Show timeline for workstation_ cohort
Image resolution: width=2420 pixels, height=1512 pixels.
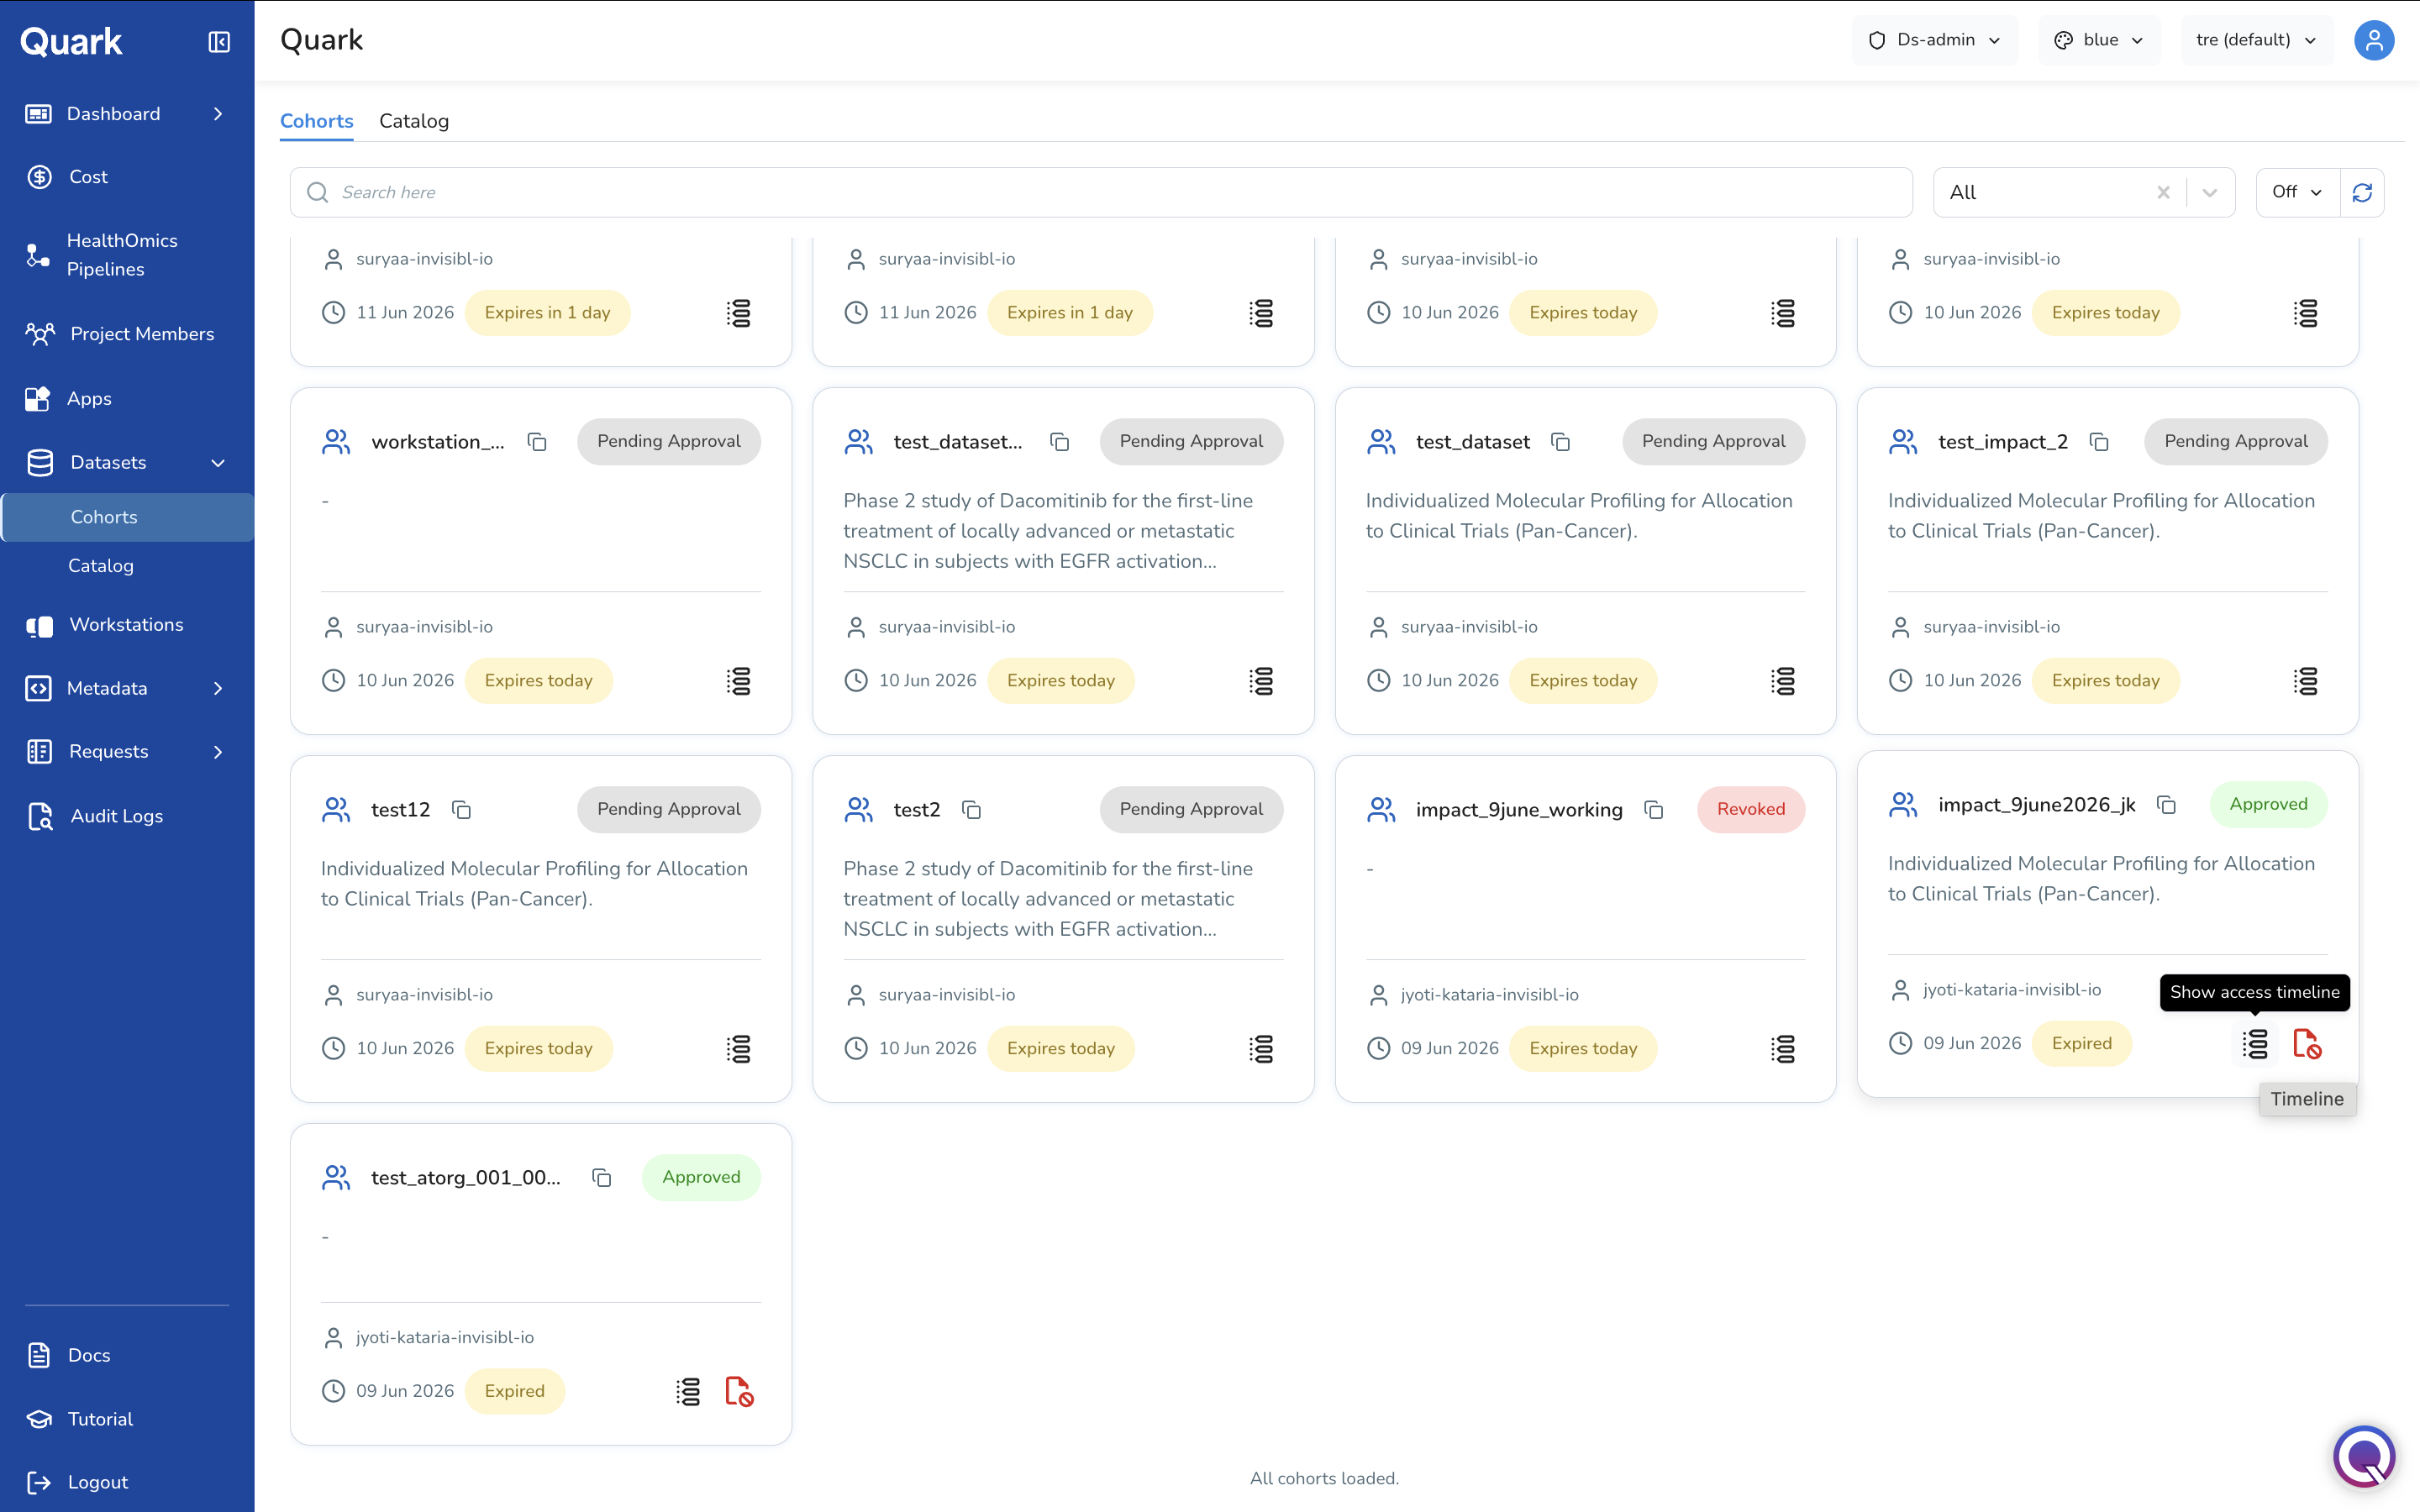(739, 681)
